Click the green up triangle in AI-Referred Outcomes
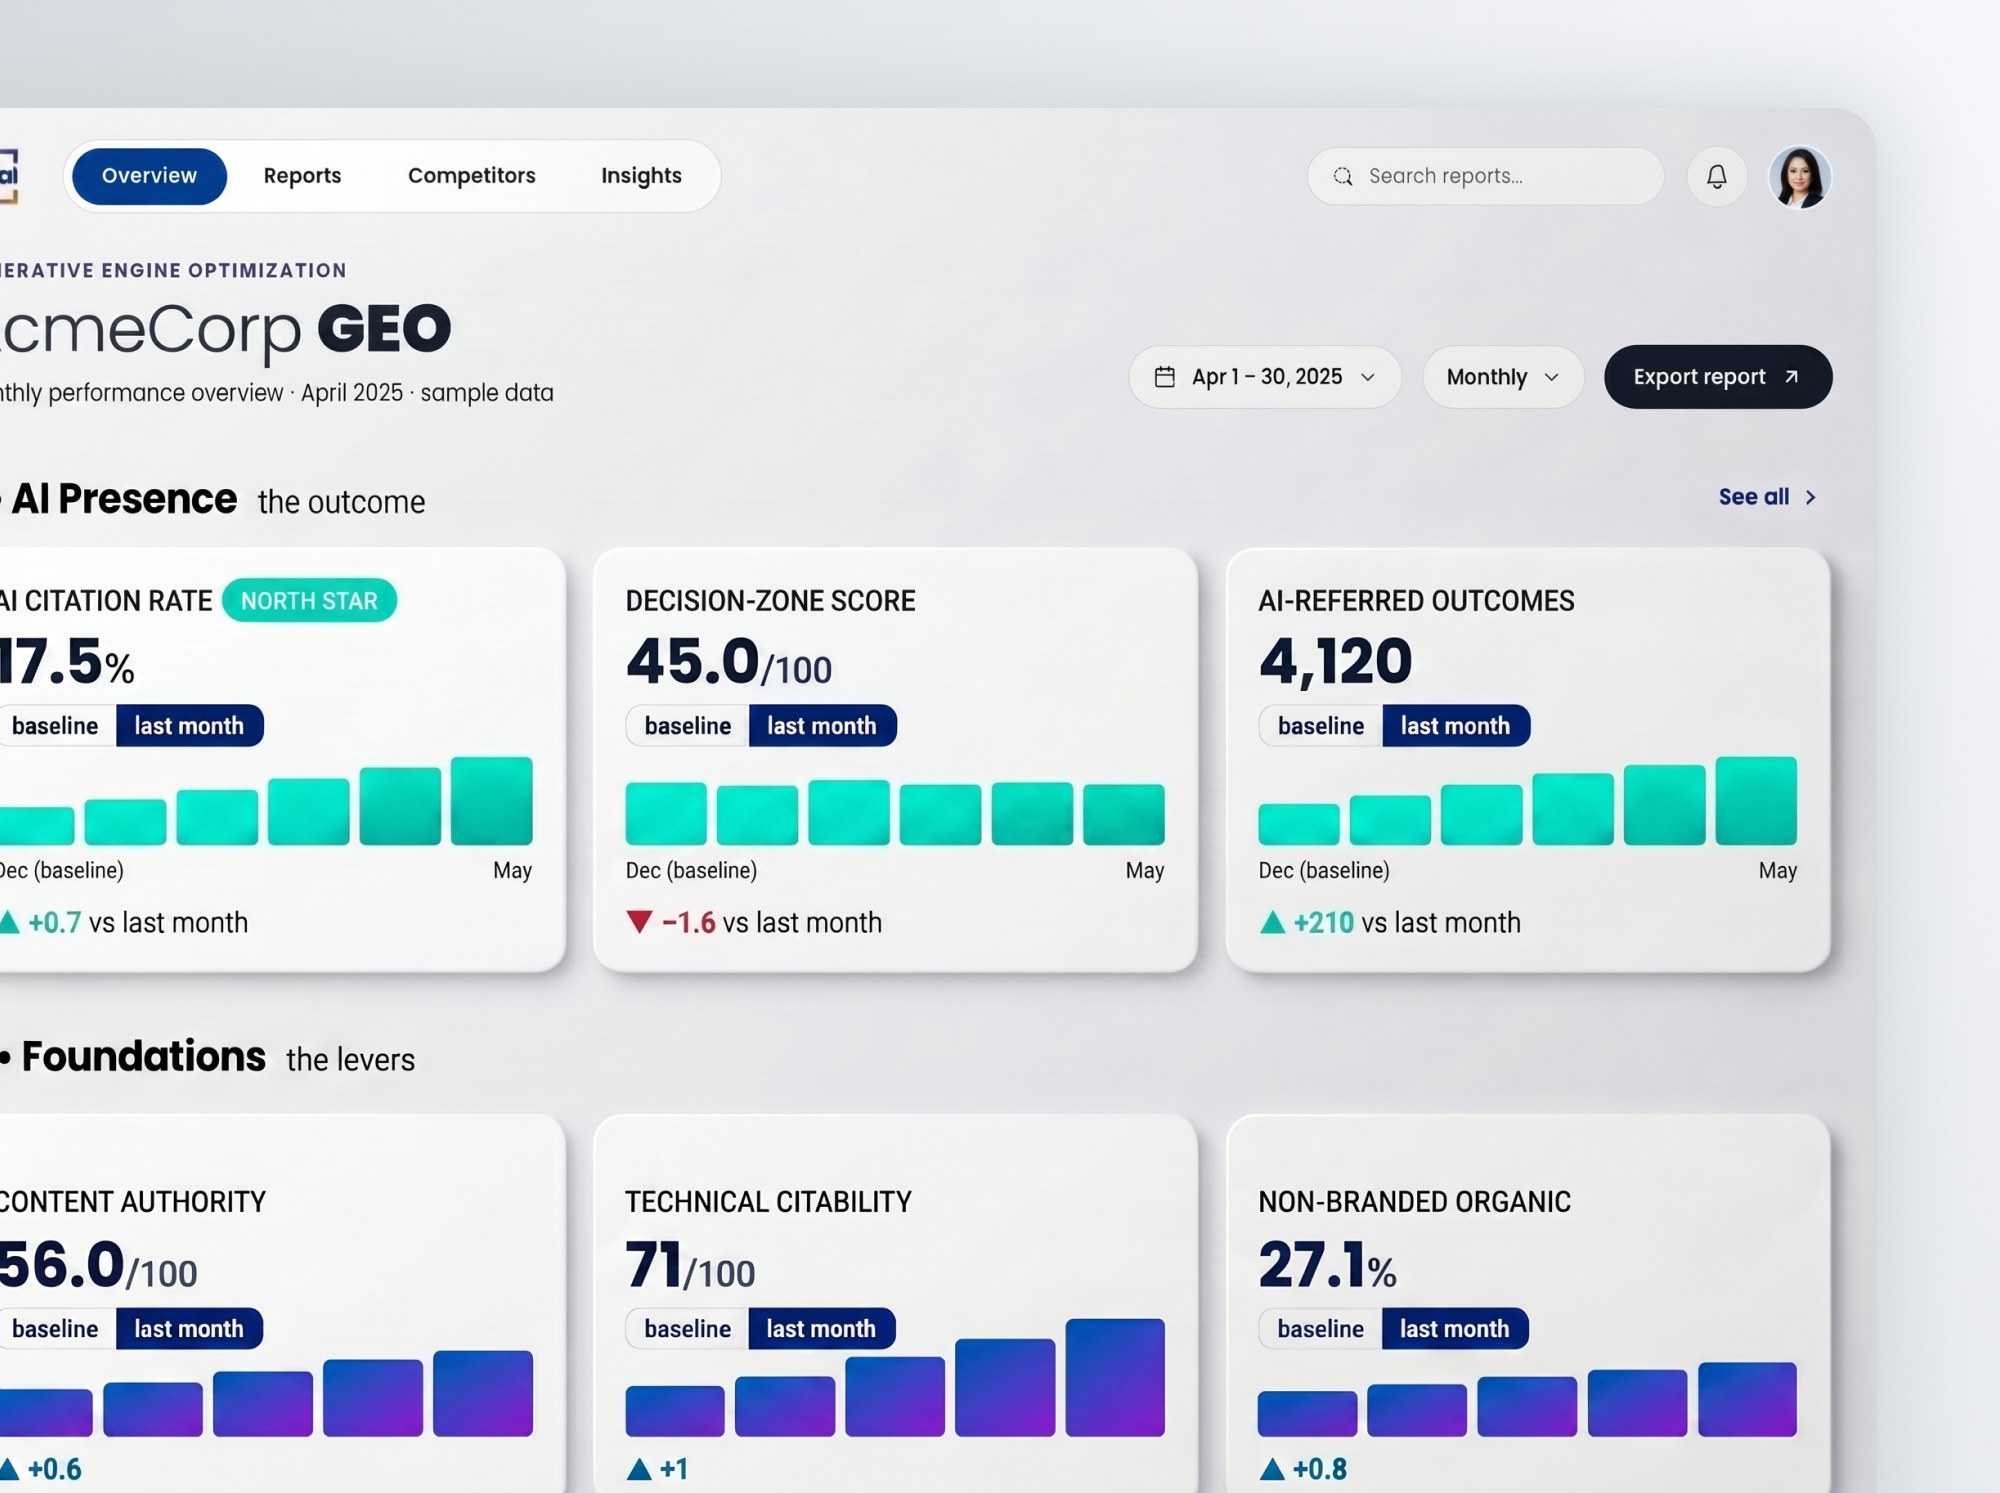The height and width of the screenshot is (1493, 2000). coord(1272,922)
